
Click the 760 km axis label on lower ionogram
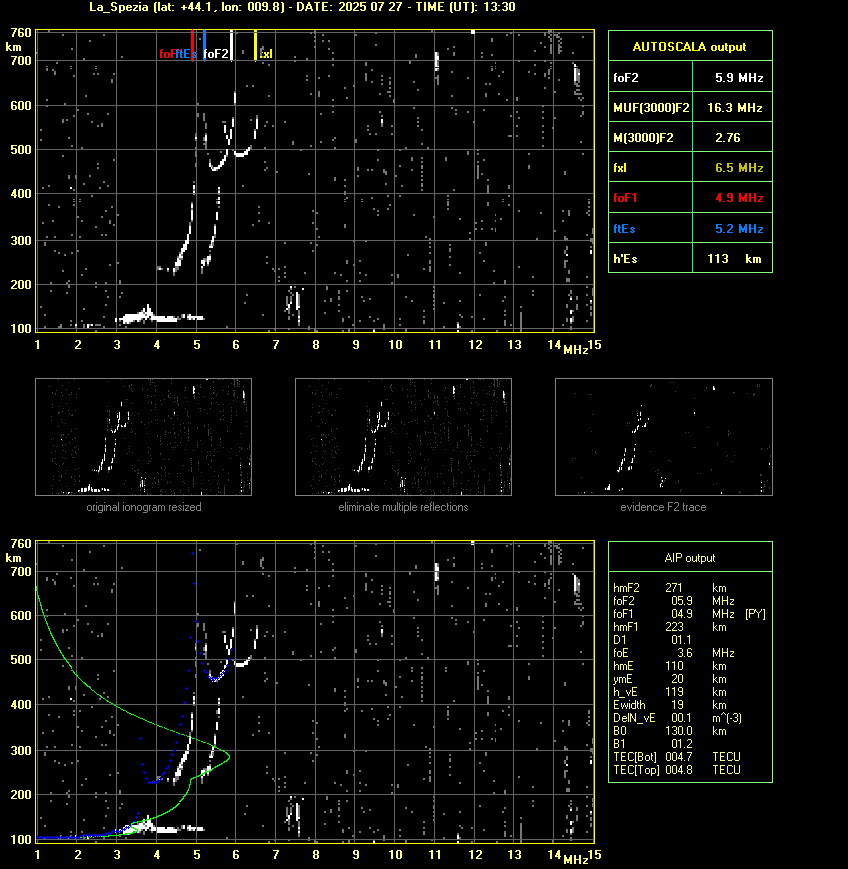21,544
